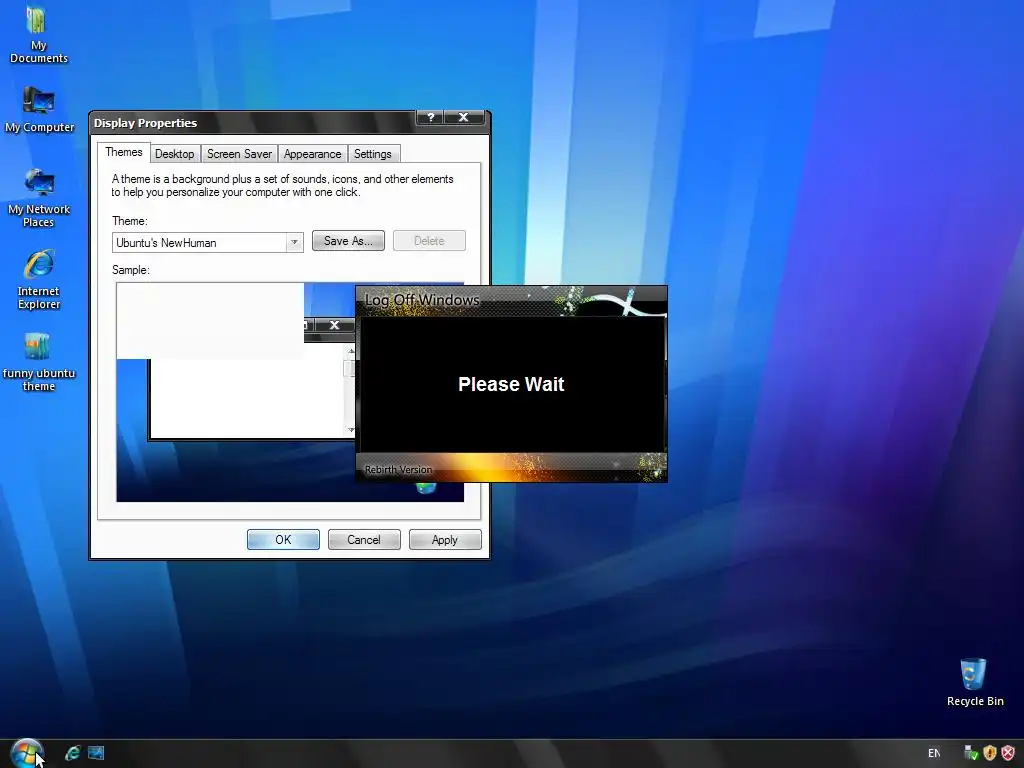Select the My Computer desktop icon
The height and width of the screenshot is (768, 1024).
pyautogui.click(x=39, y=110)
